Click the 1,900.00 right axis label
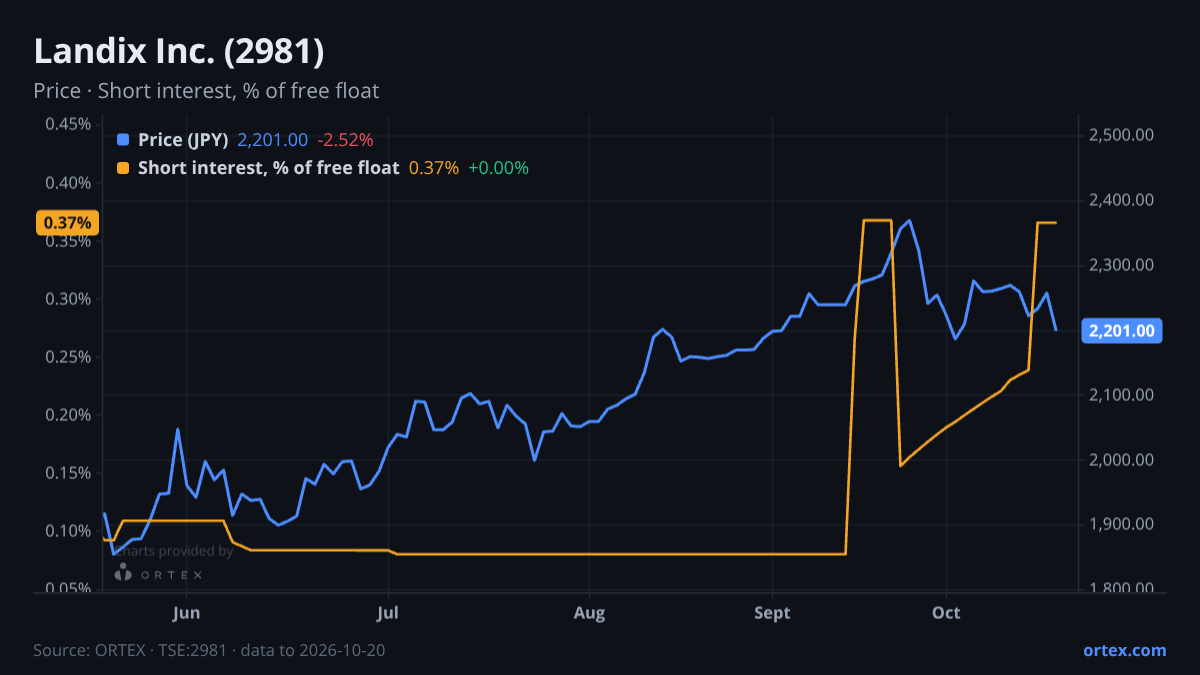 tap(1120, 524)
